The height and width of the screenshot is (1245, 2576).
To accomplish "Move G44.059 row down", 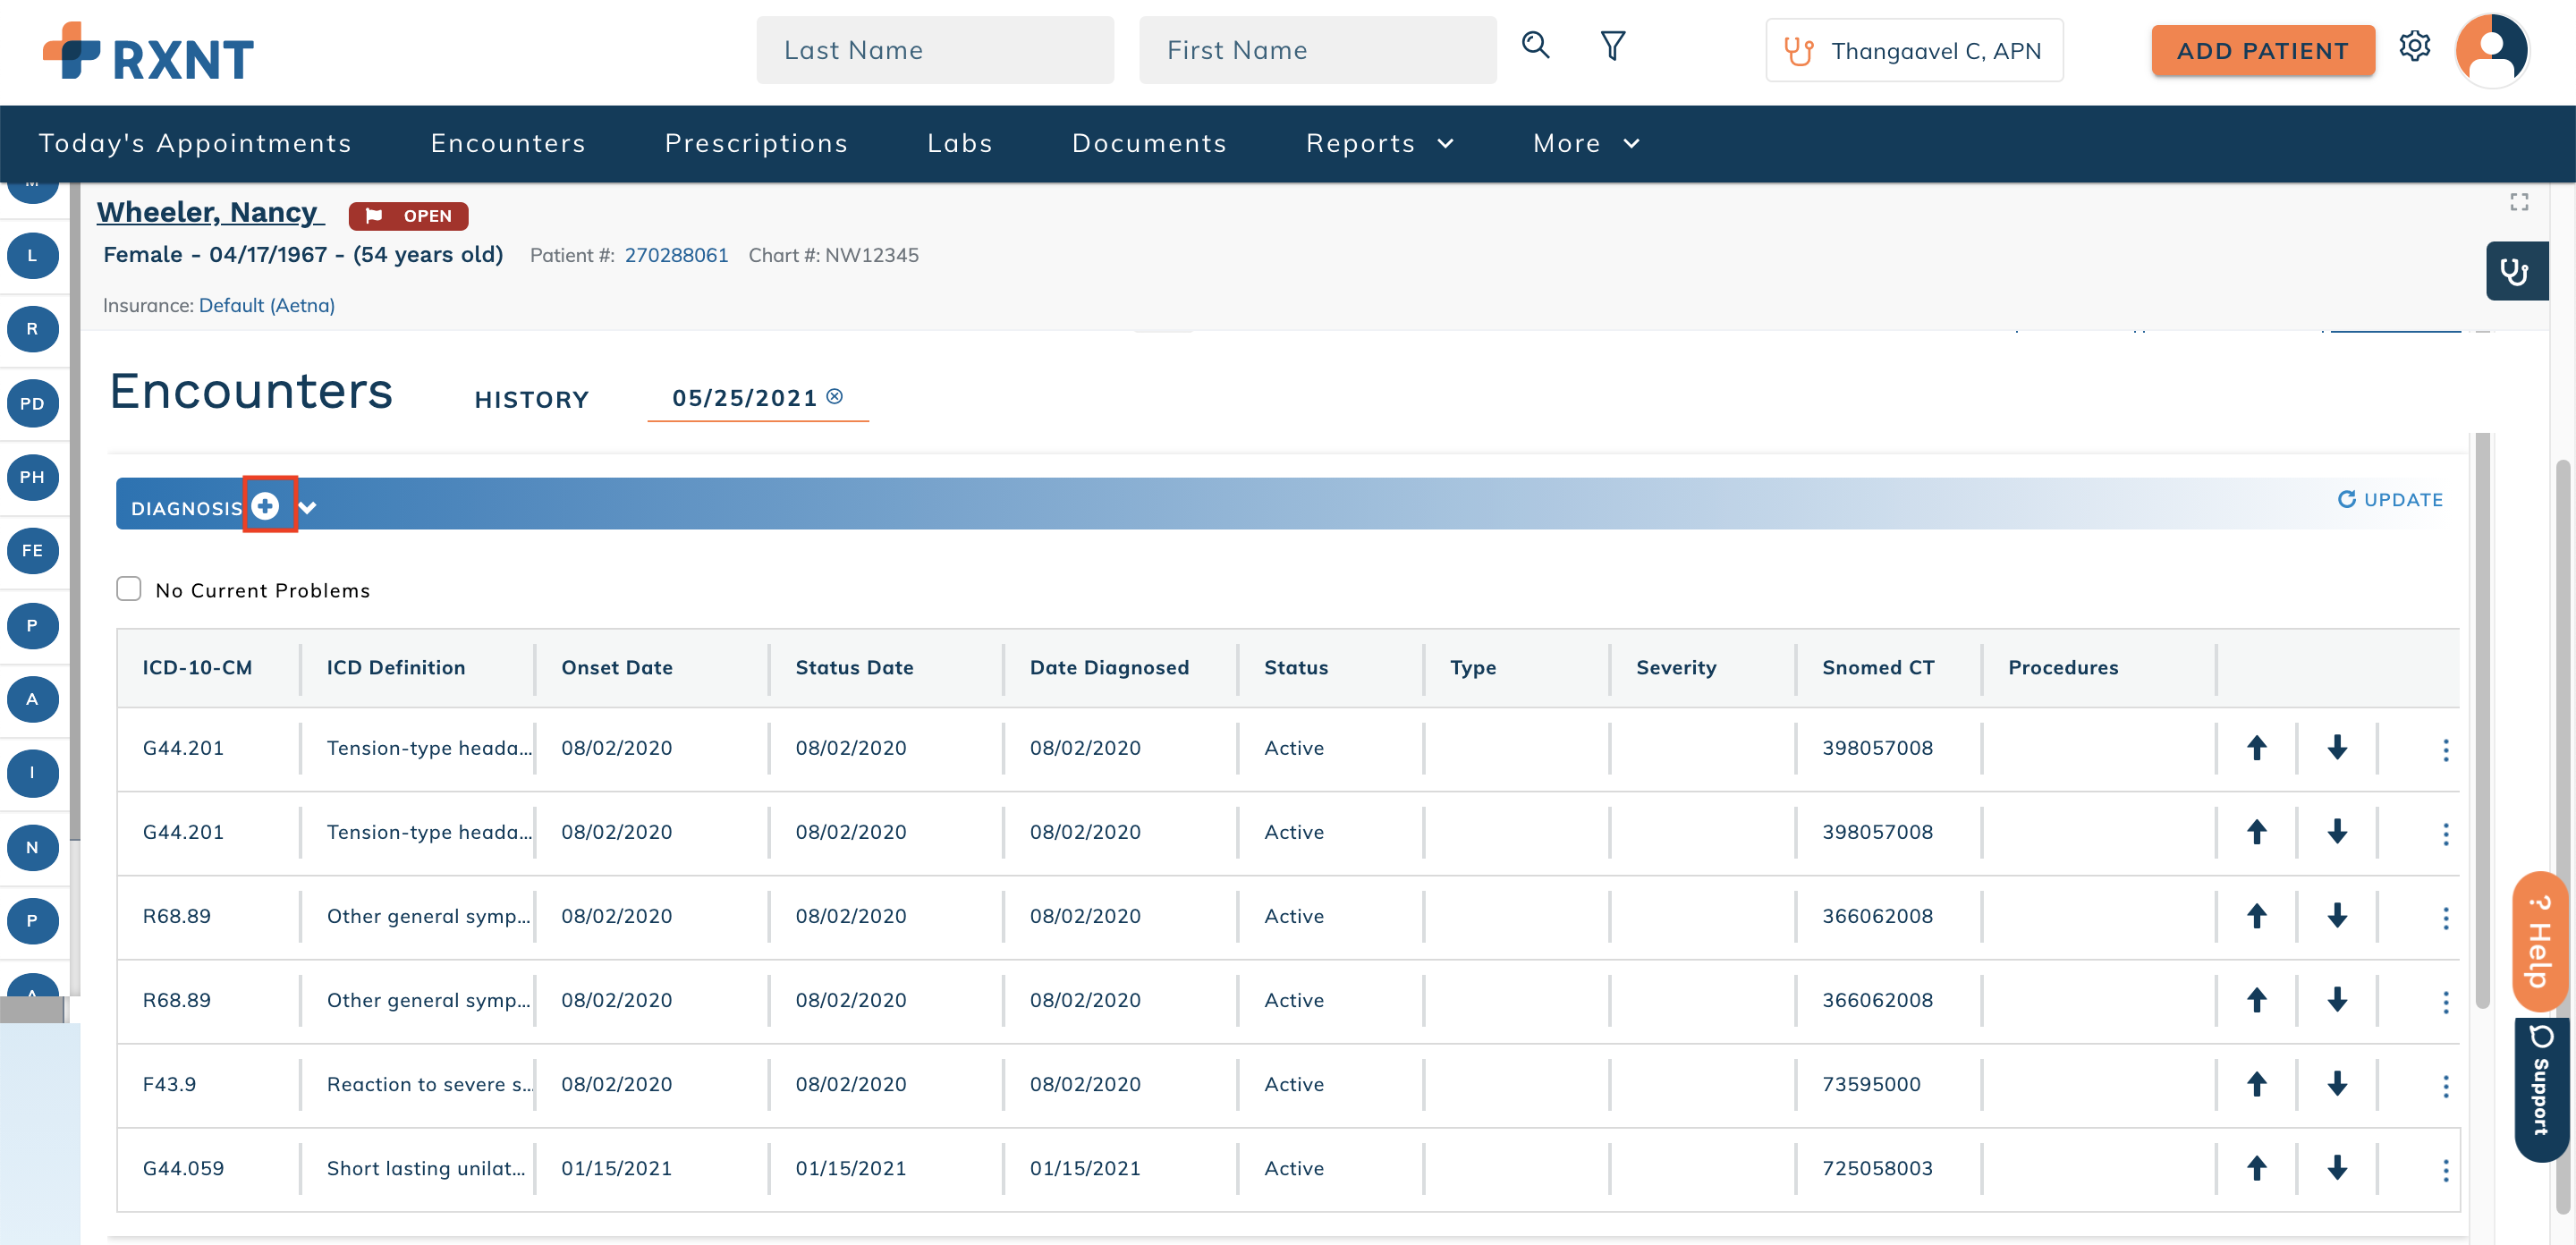I will [x=2336, y=1168].
